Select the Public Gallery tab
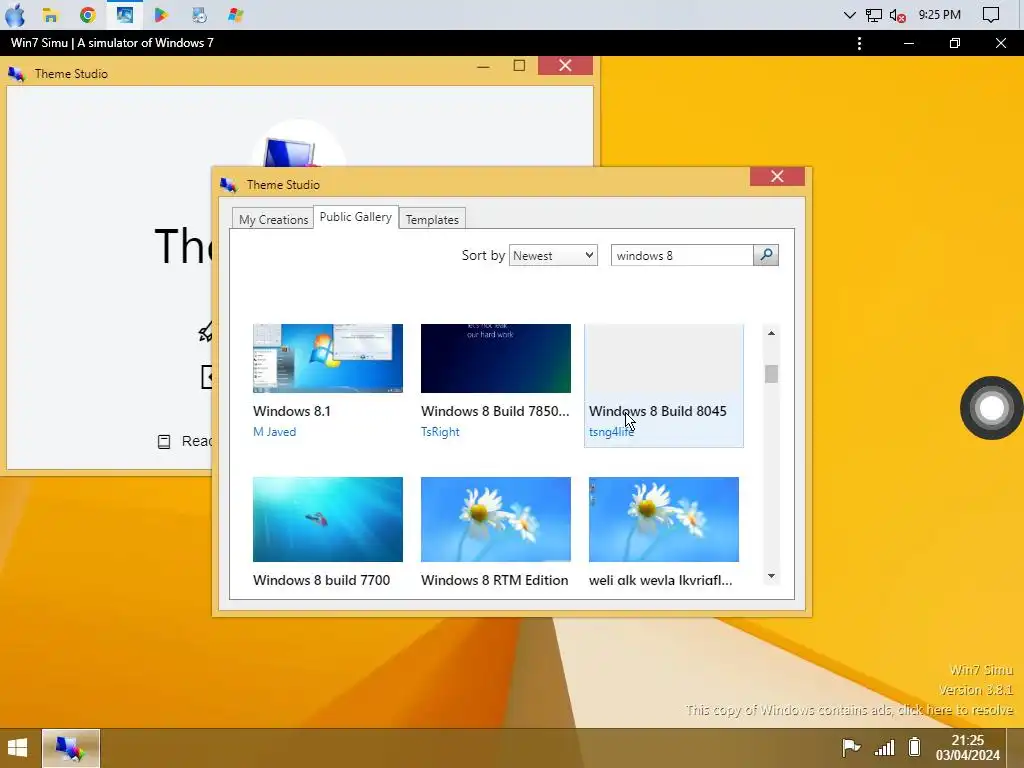This screenshot has height=768, width=1024. 356,217
